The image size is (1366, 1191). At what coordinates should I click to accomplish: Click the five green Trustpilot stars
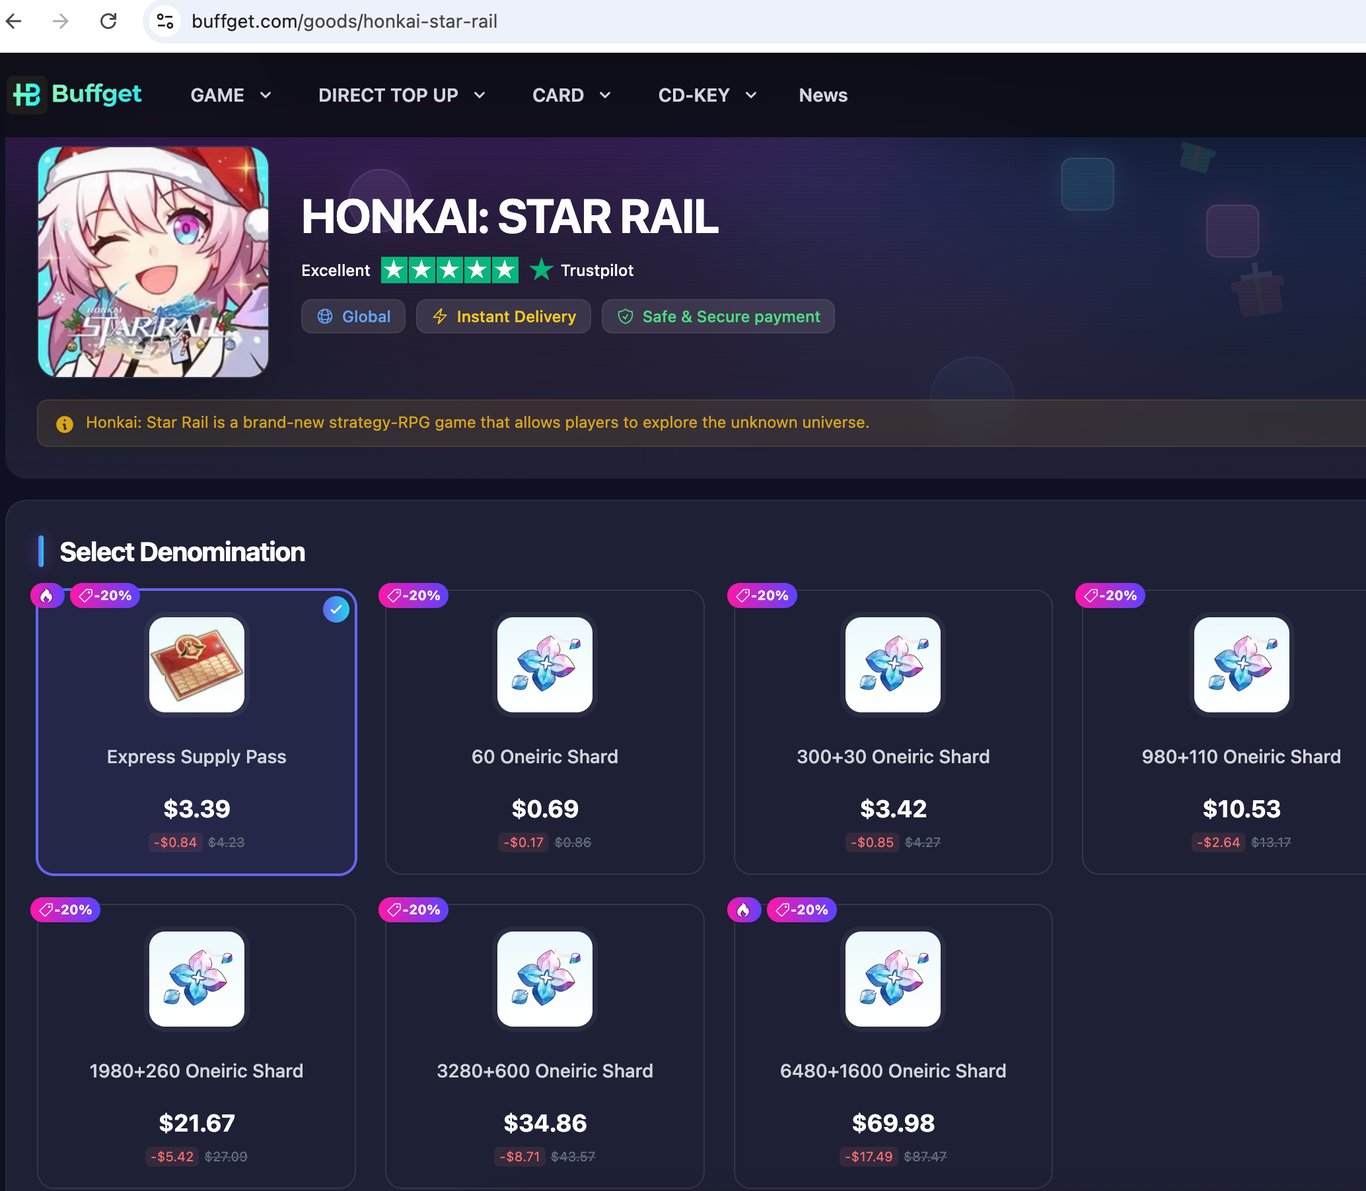click(x=450, y=270)
